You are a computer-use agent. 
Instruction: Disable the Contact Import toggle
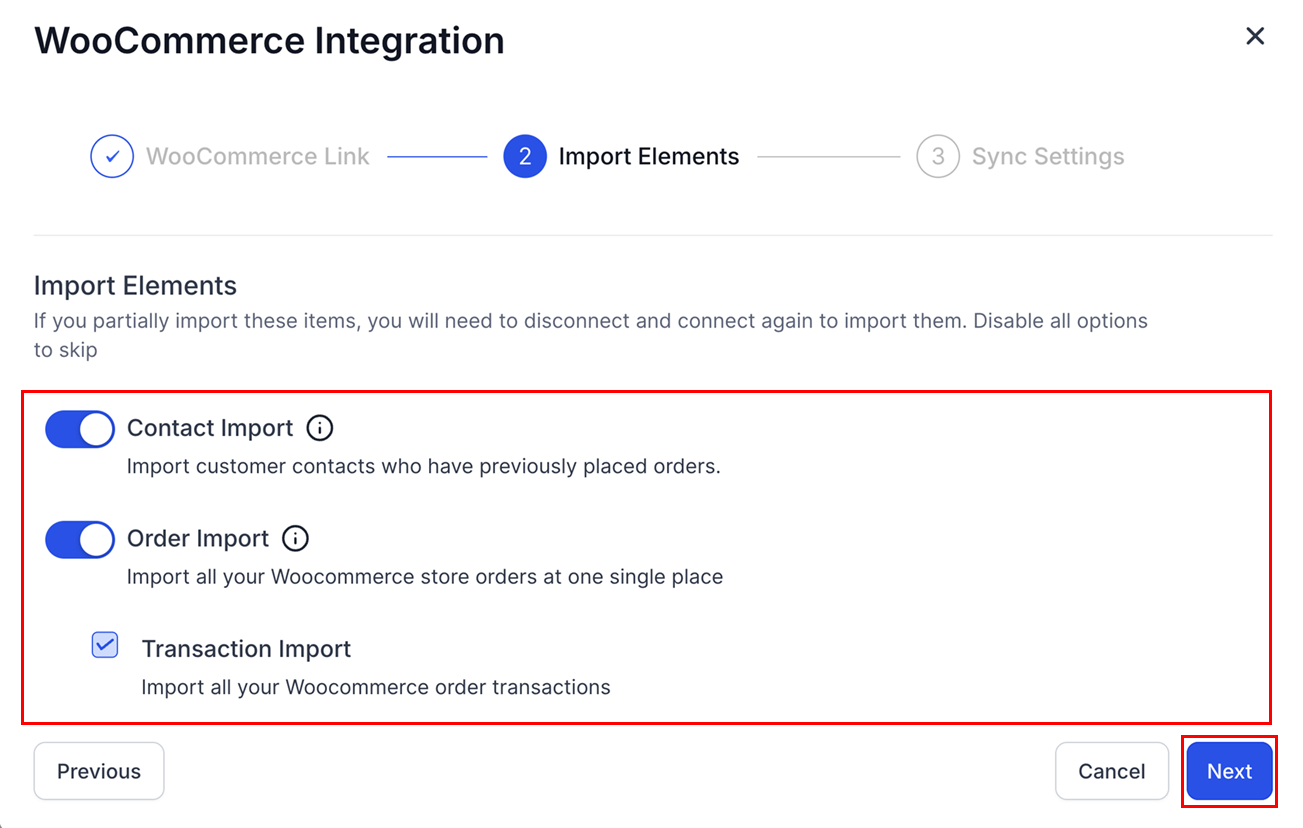pyautogui.click(x=80, y=429)
